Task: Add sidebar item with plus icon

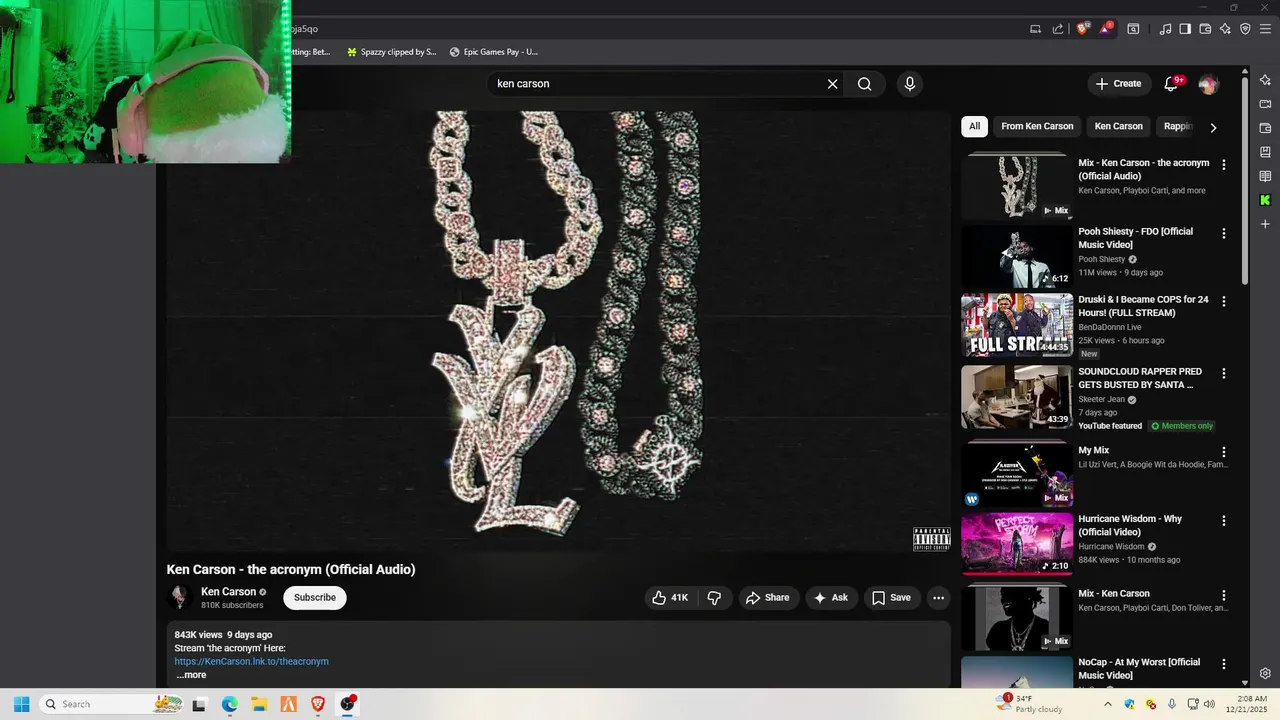Action: 1265,224
